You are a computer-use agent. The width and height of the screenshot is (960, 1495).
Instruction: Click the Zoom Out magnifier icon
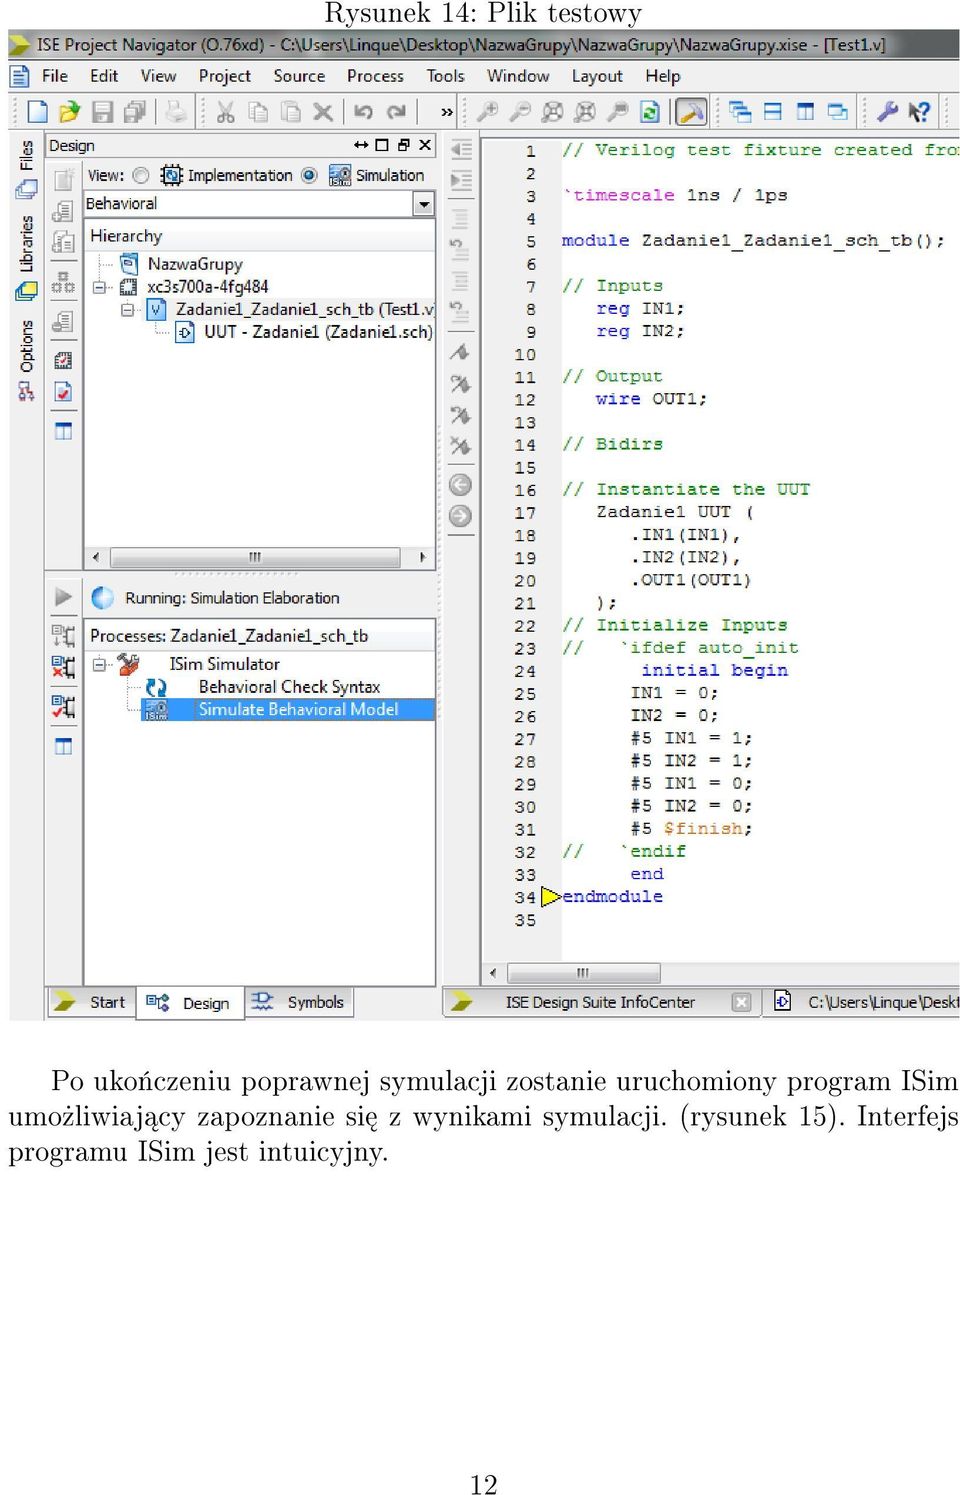point(520,112)
